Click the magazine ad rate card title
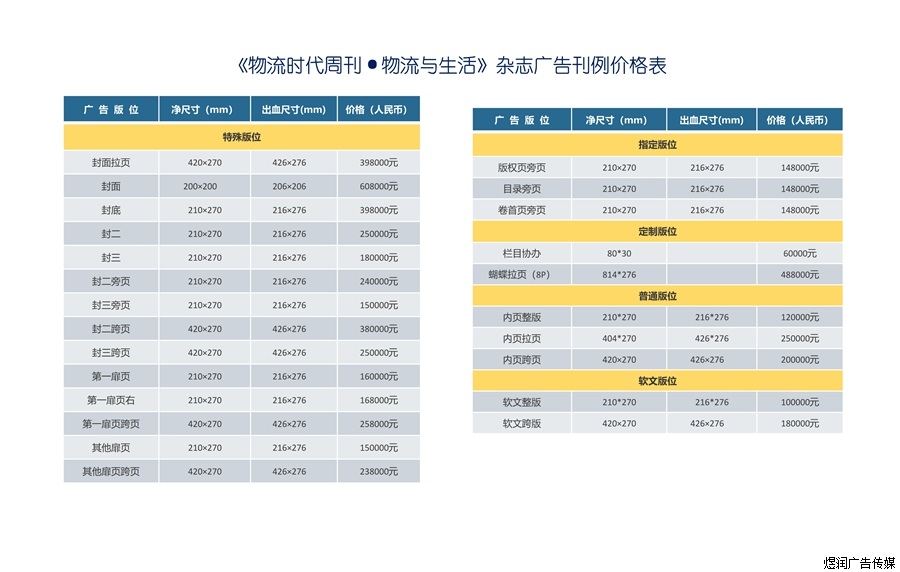The image size is (900, 572). pyautogui.click(x=451, y=65)
